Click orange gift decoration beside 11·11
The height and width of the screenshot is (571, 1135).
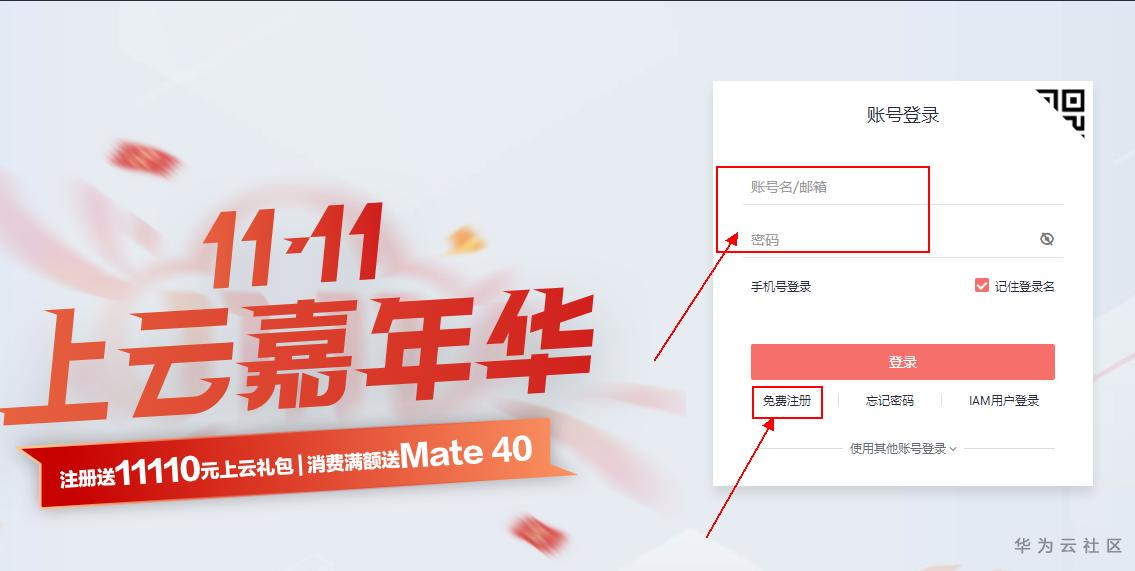click(465, 240)
